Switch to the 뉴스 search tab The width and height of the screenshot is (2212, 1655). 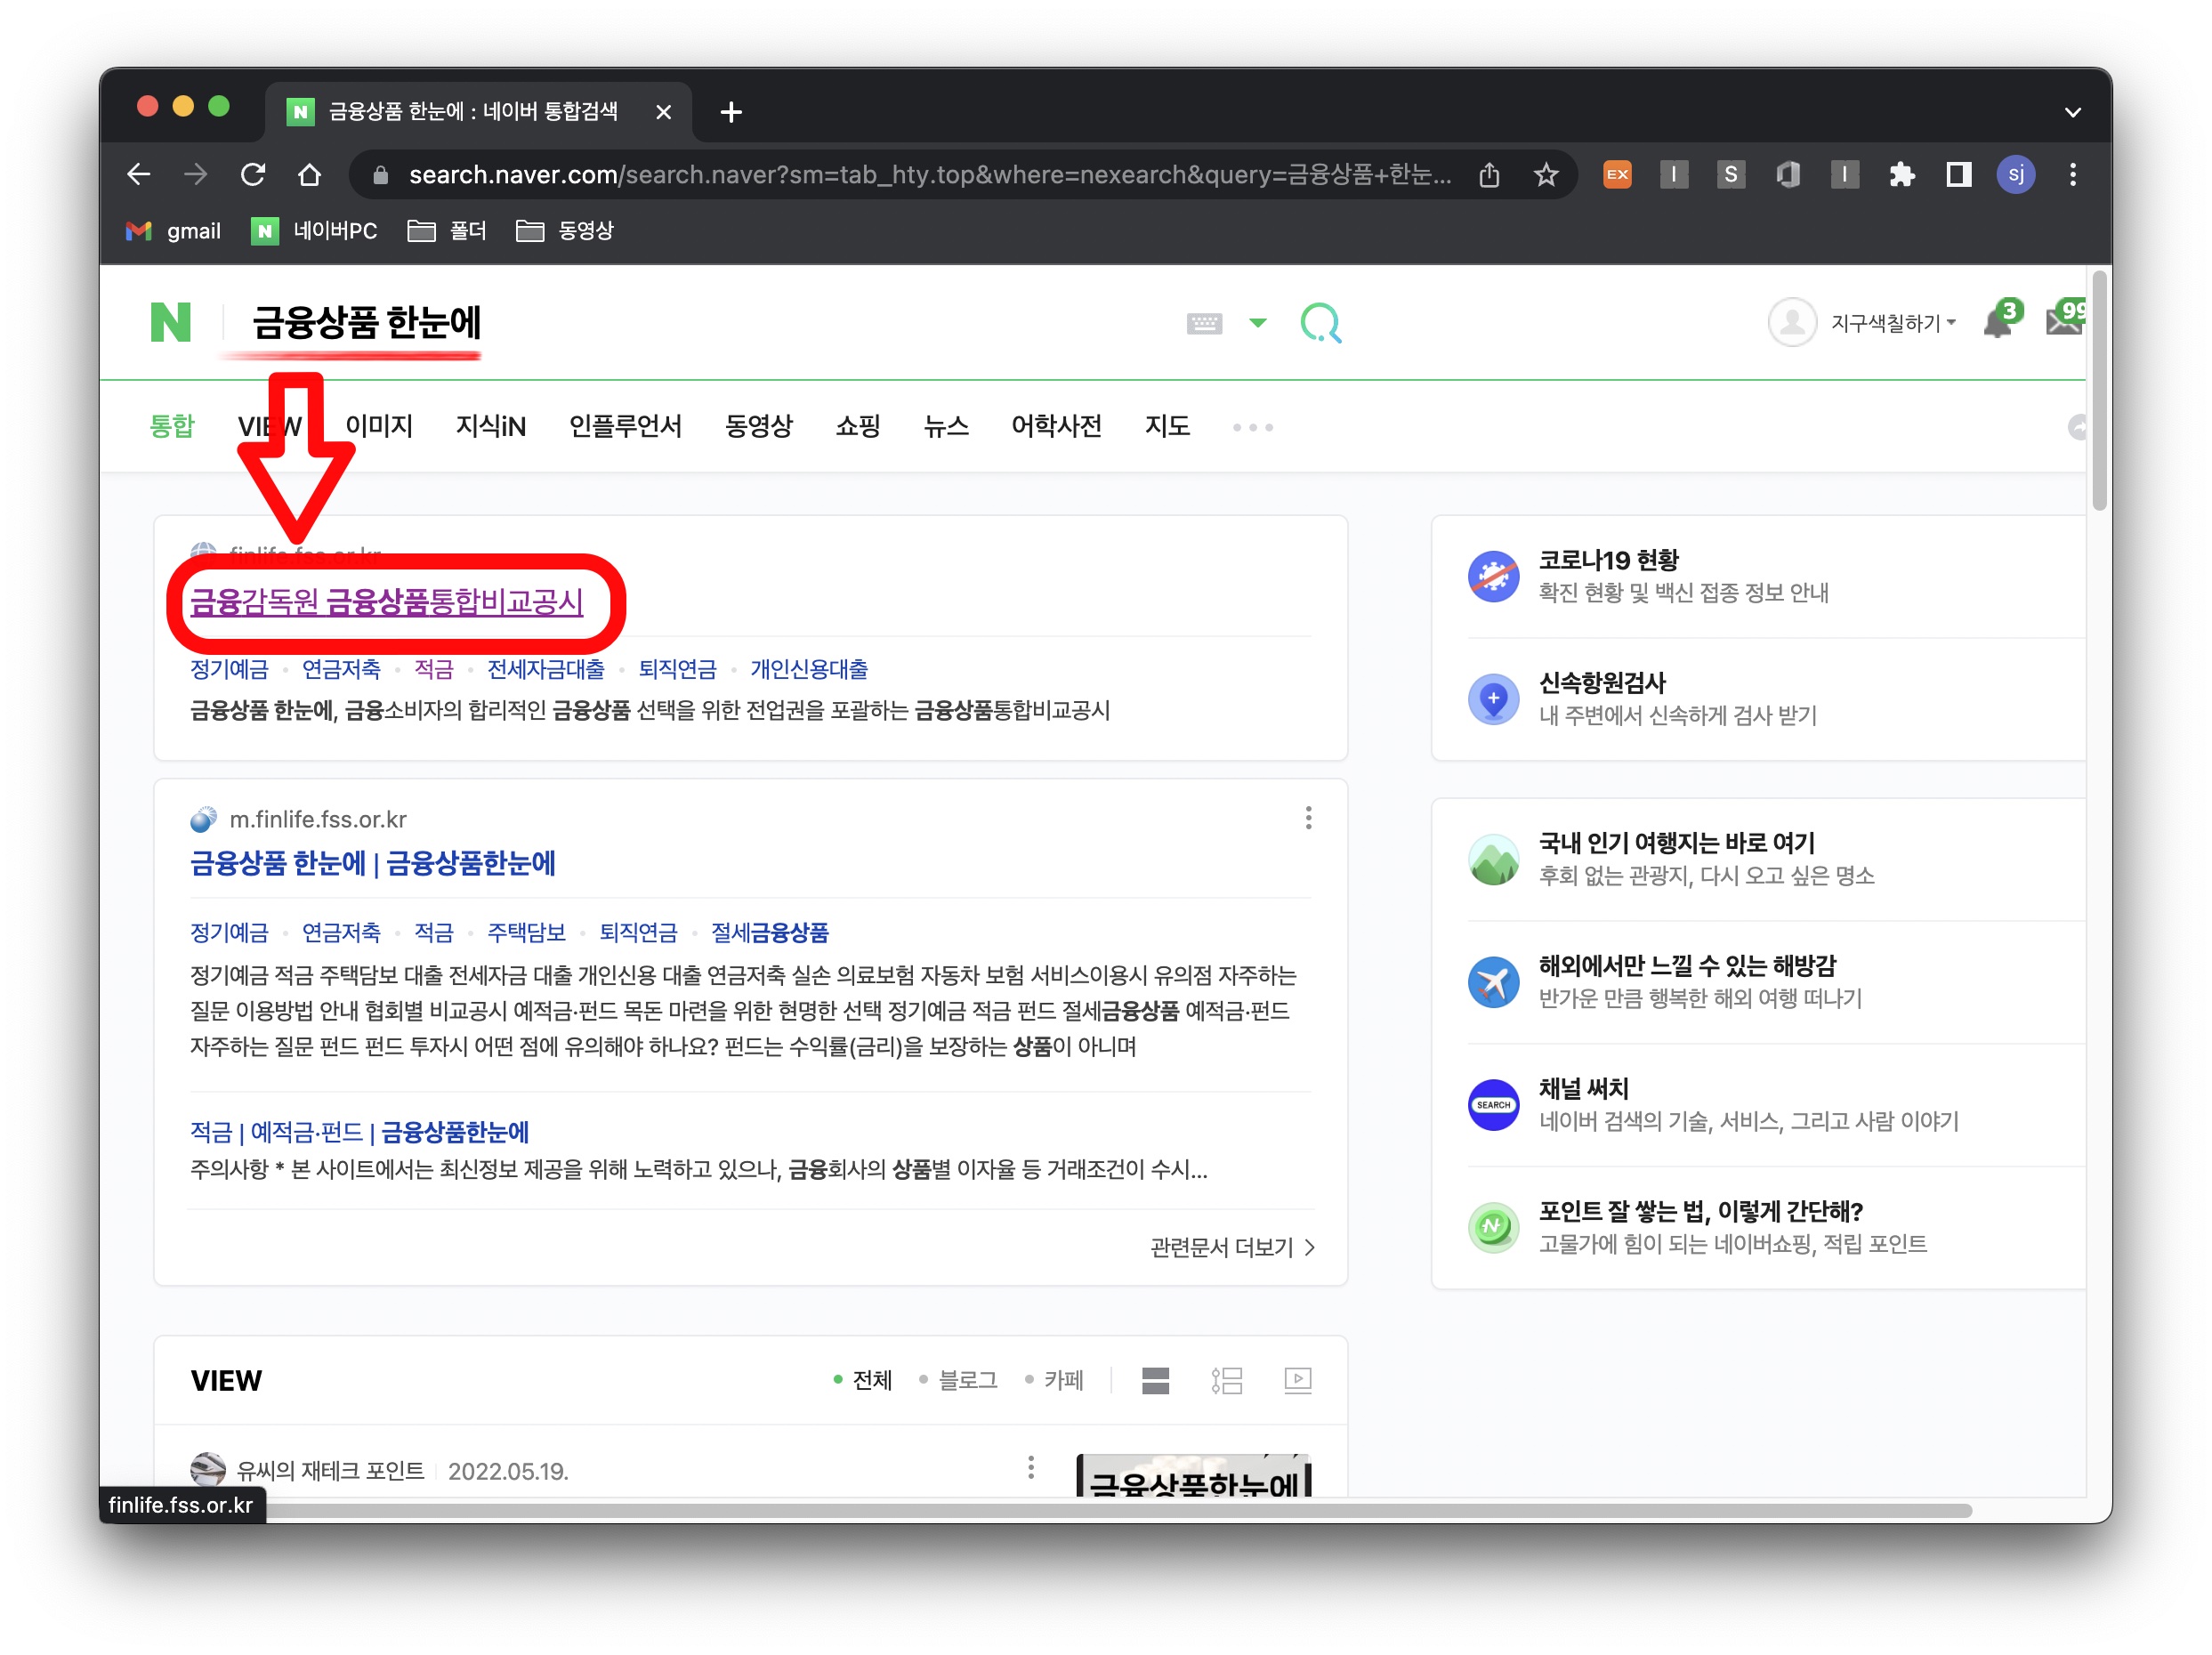pos(946,426)
